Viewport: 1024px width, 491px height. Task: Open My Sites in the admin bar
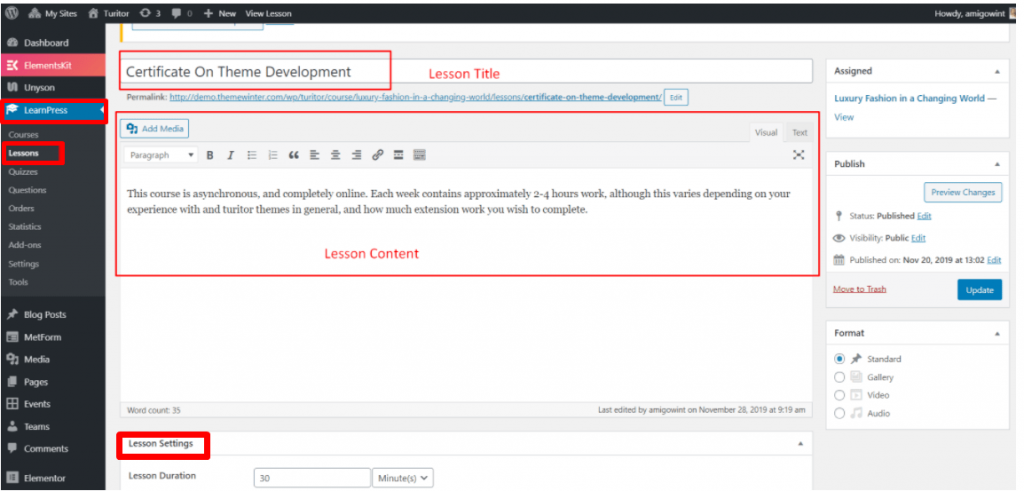point(52,13)
